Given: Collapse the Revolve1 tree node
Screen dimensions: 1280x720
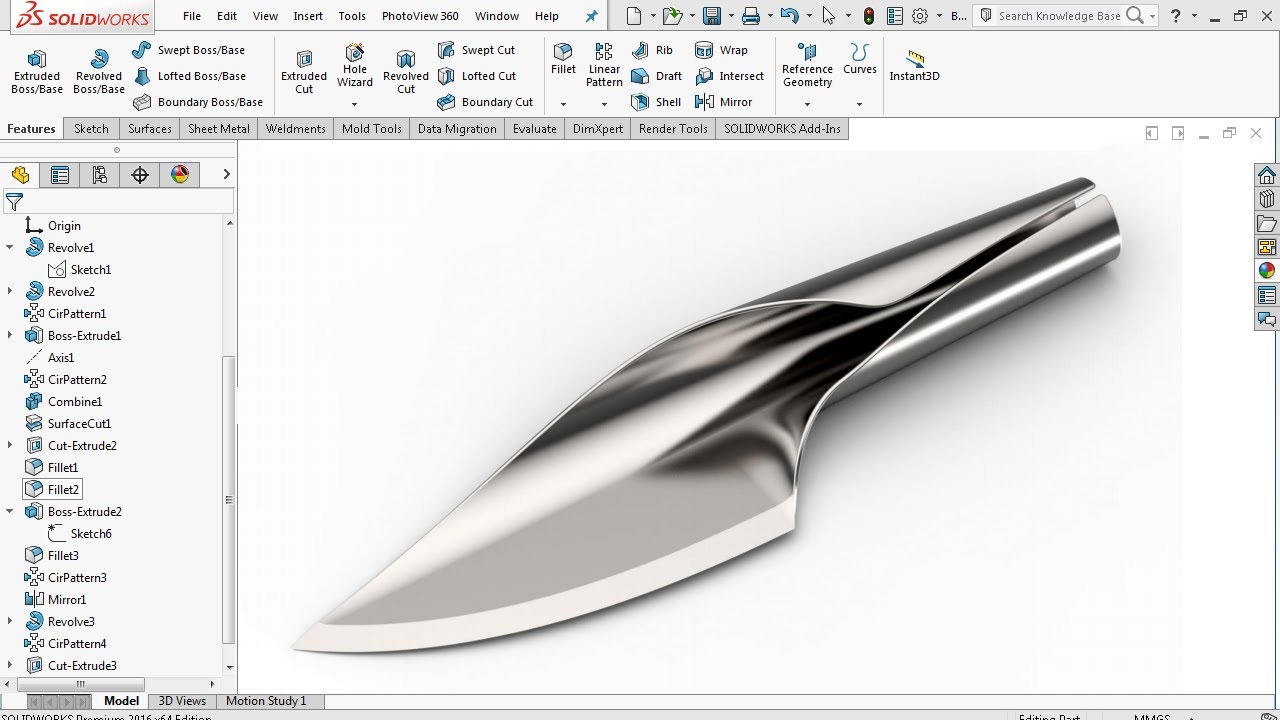Looking at the screenshot, I should pos(10,247).
